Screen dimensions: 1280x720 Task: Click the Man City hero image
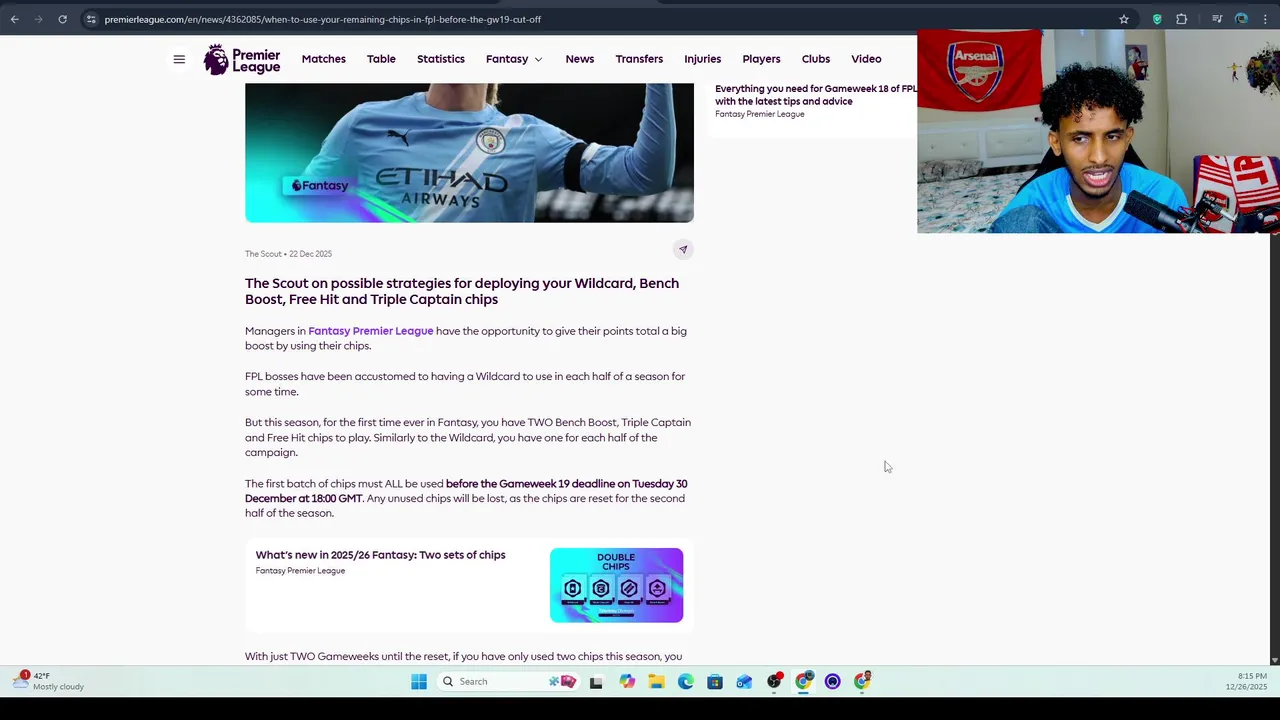[x=469, y=152]
